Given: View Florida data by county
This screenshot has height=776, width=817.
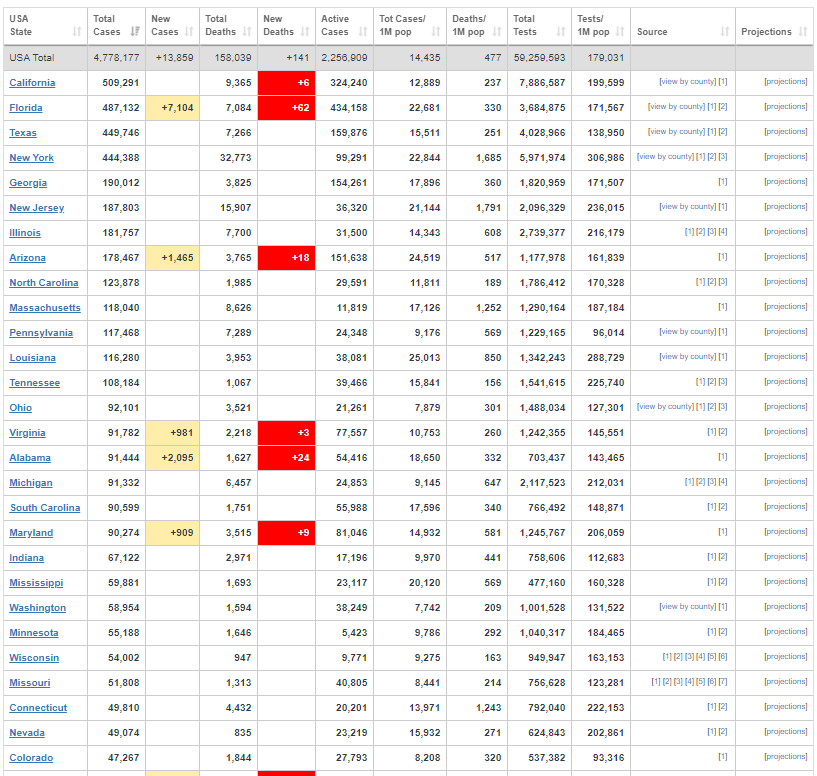Looking at the screenshot, I should point(676,107).
